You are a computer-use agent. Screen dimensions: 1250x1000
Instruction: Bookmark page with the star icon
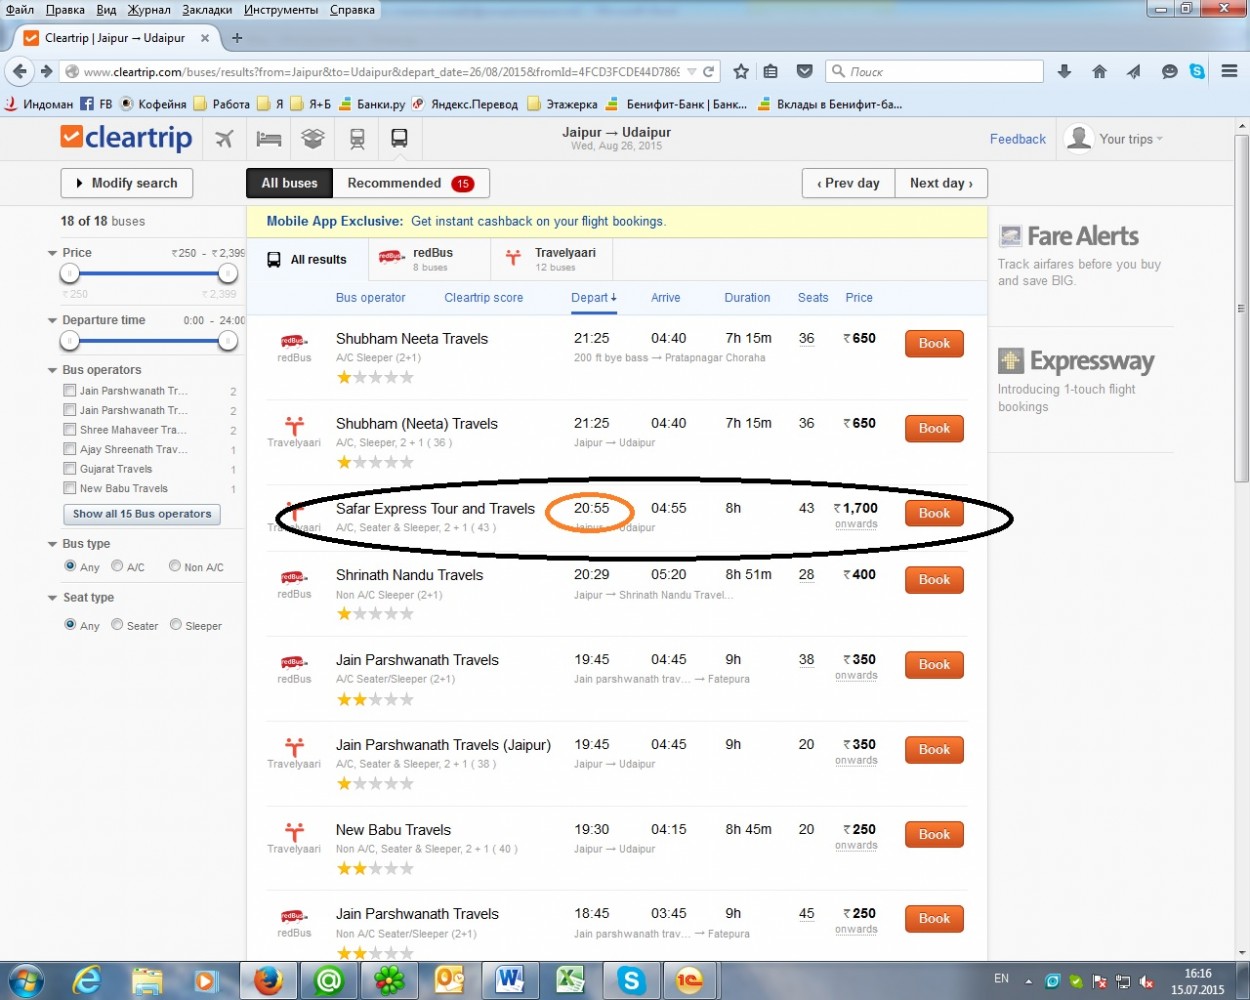pyautogui.click(x=741, y=72)
